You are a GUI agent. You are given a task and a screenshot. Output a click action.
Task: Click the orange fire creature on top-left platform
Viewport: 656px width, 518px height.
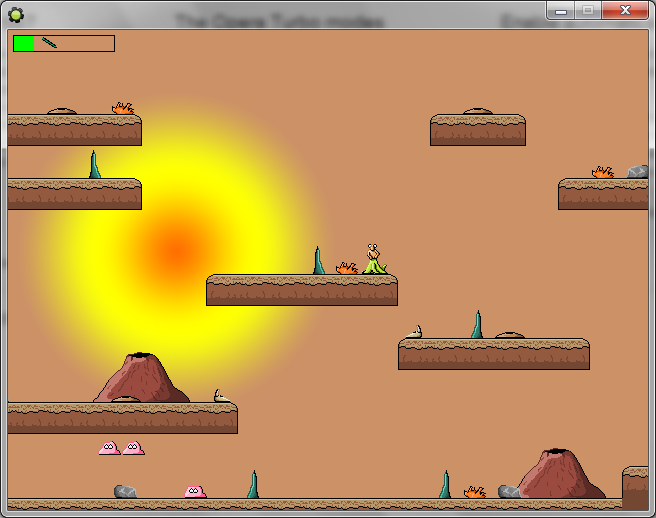pos(123,108)
